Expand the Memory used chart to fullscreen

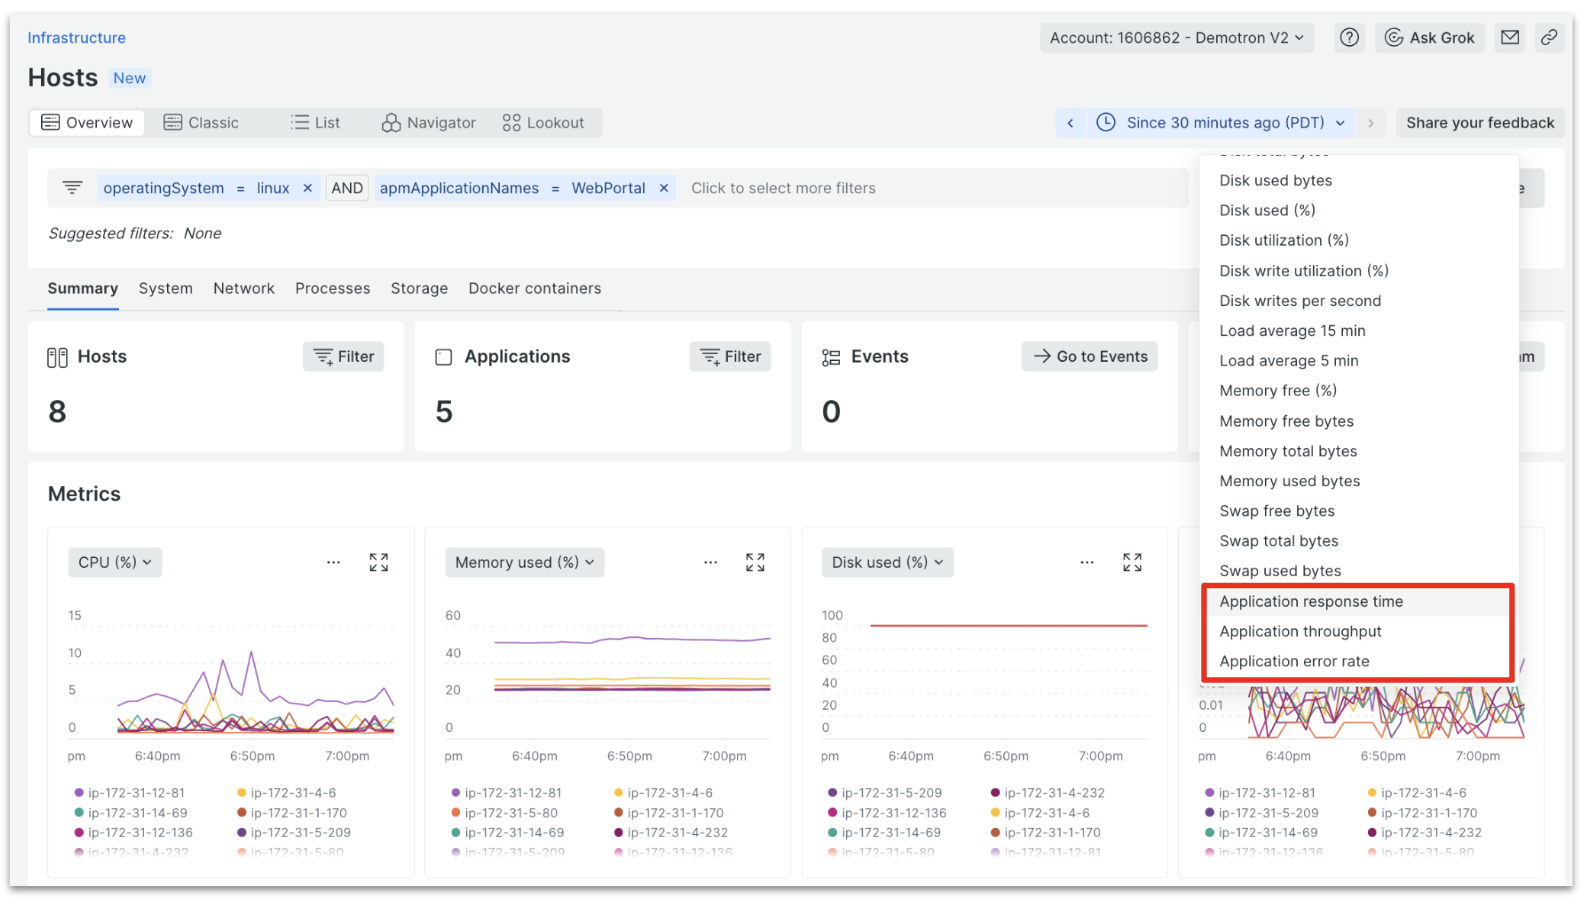click(756, 563)
